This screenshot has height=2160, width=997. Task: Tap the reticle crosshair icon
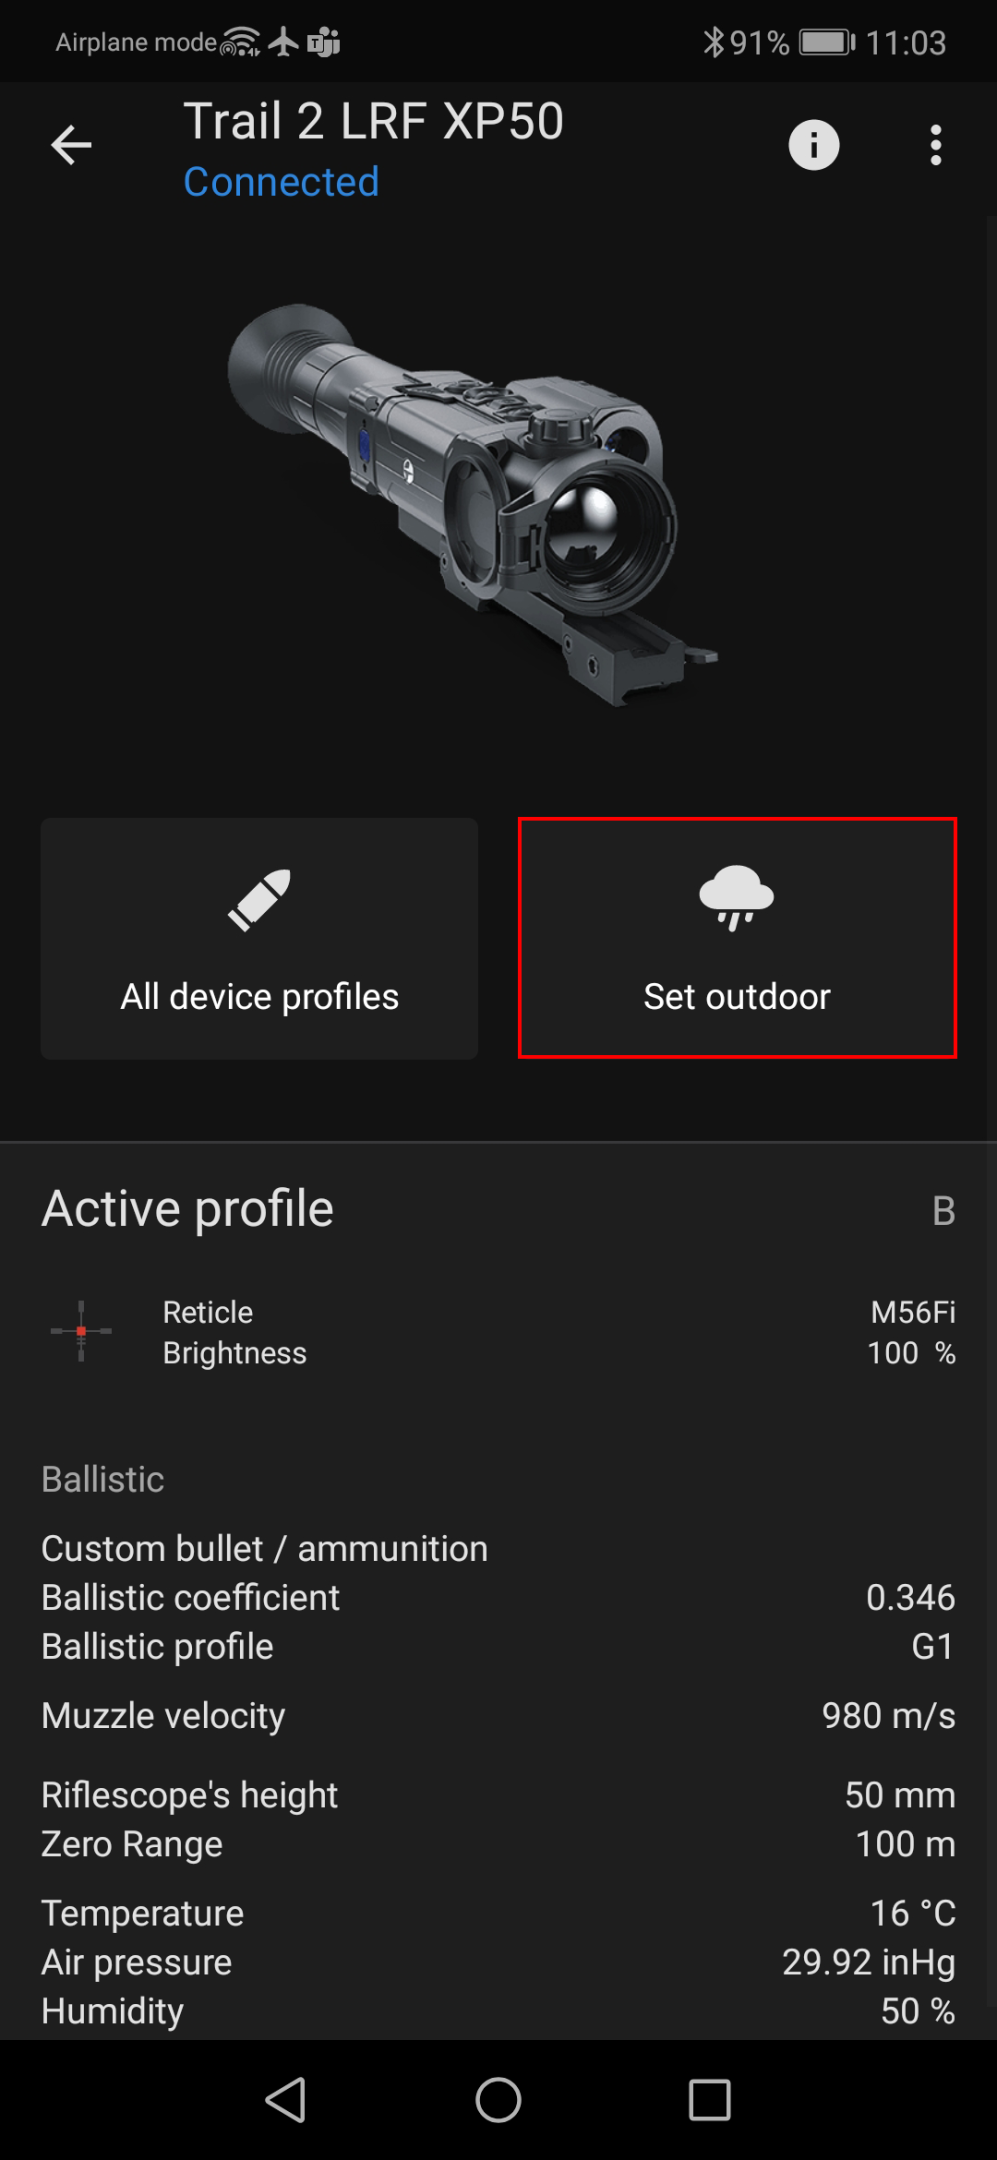coord(81,1331)
